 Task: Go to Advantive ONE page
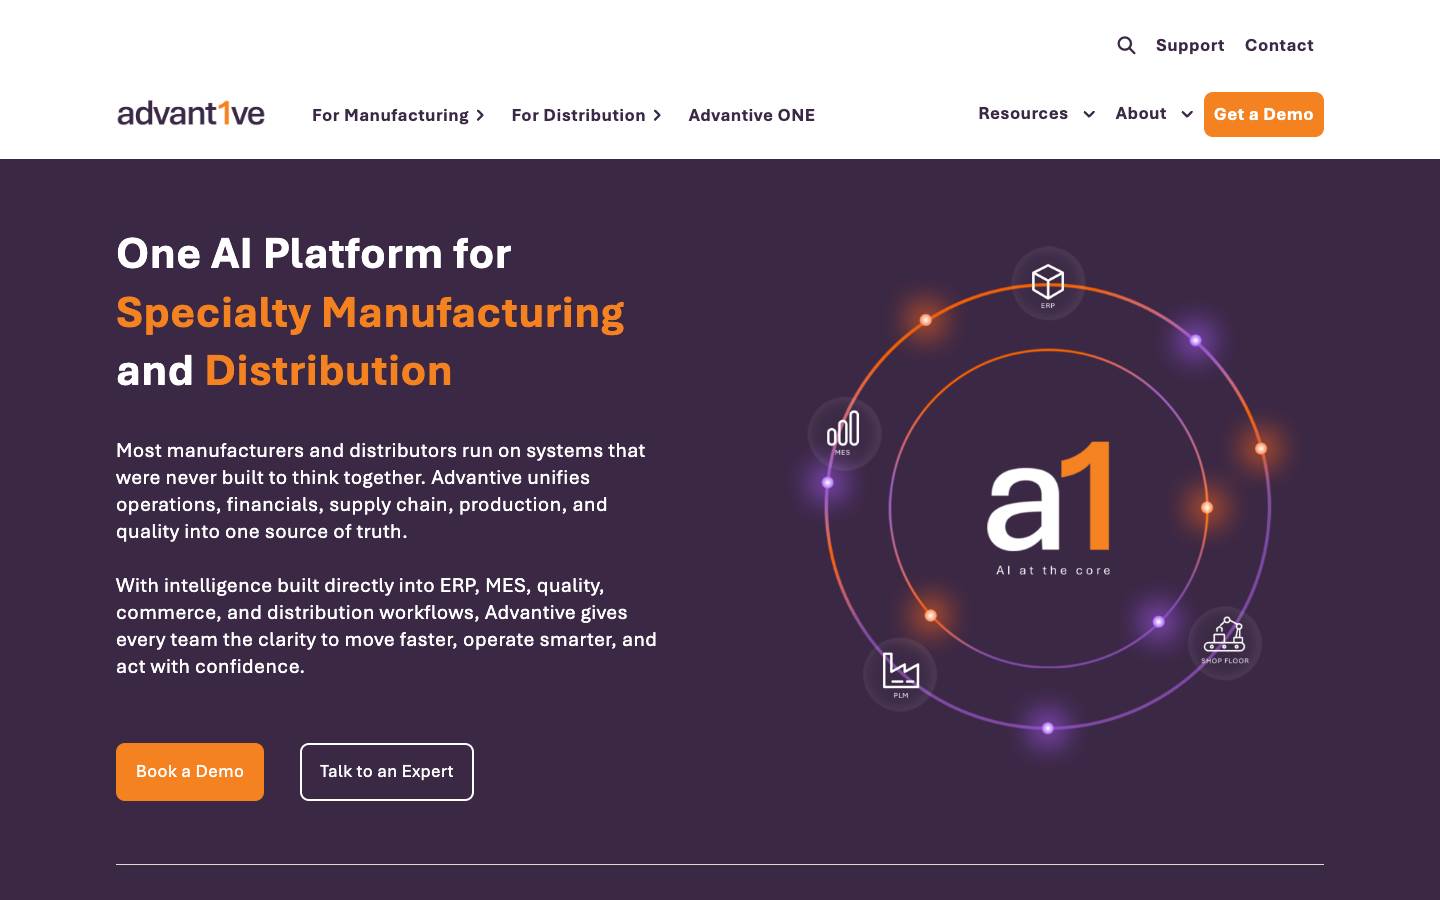[751, 115]
